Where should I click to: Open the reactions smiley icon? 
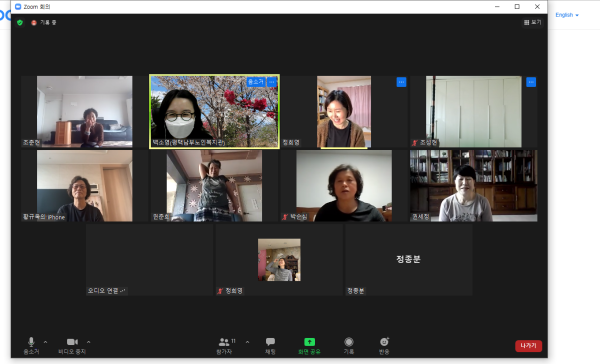click(384, 341)
